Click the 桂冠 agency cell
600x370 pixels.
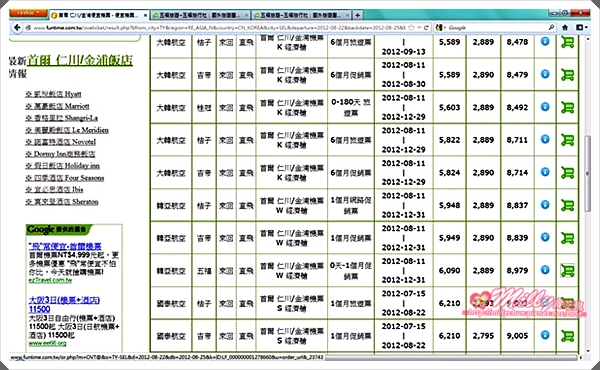[204, 108]
